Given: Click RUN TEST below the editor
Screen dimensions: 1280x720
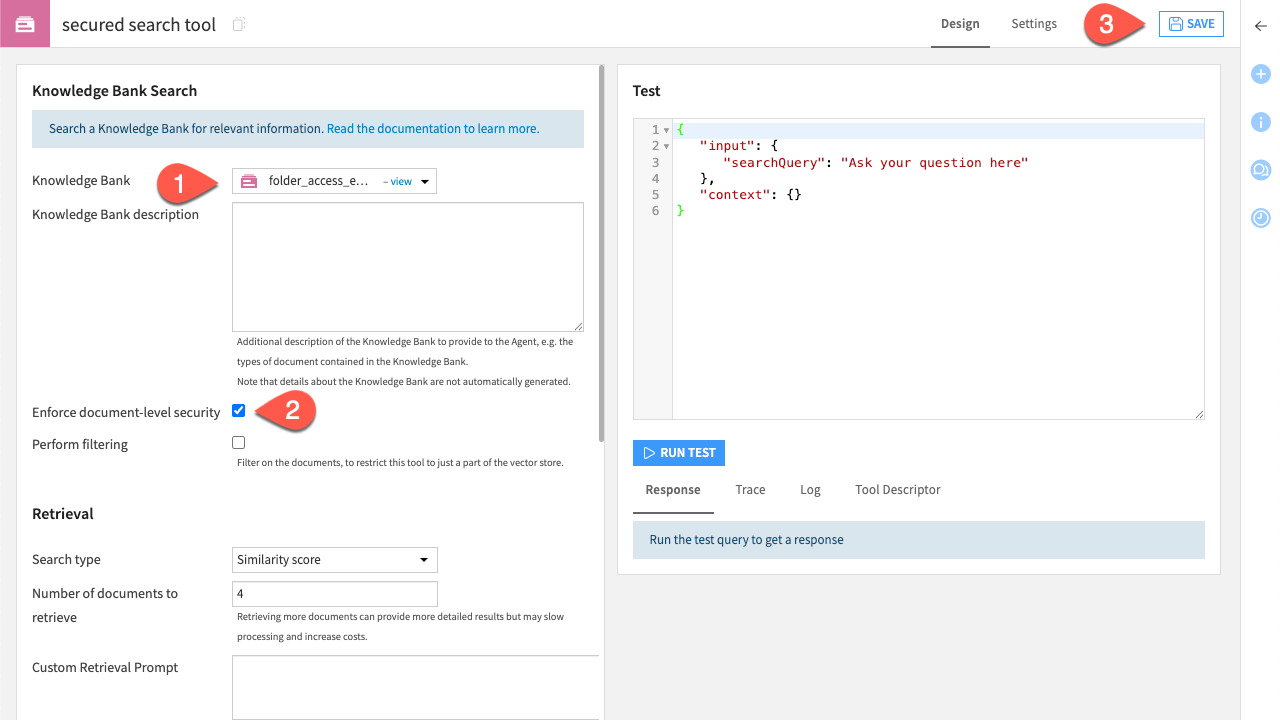Looking at the screenshot, I should coord(679,452).
